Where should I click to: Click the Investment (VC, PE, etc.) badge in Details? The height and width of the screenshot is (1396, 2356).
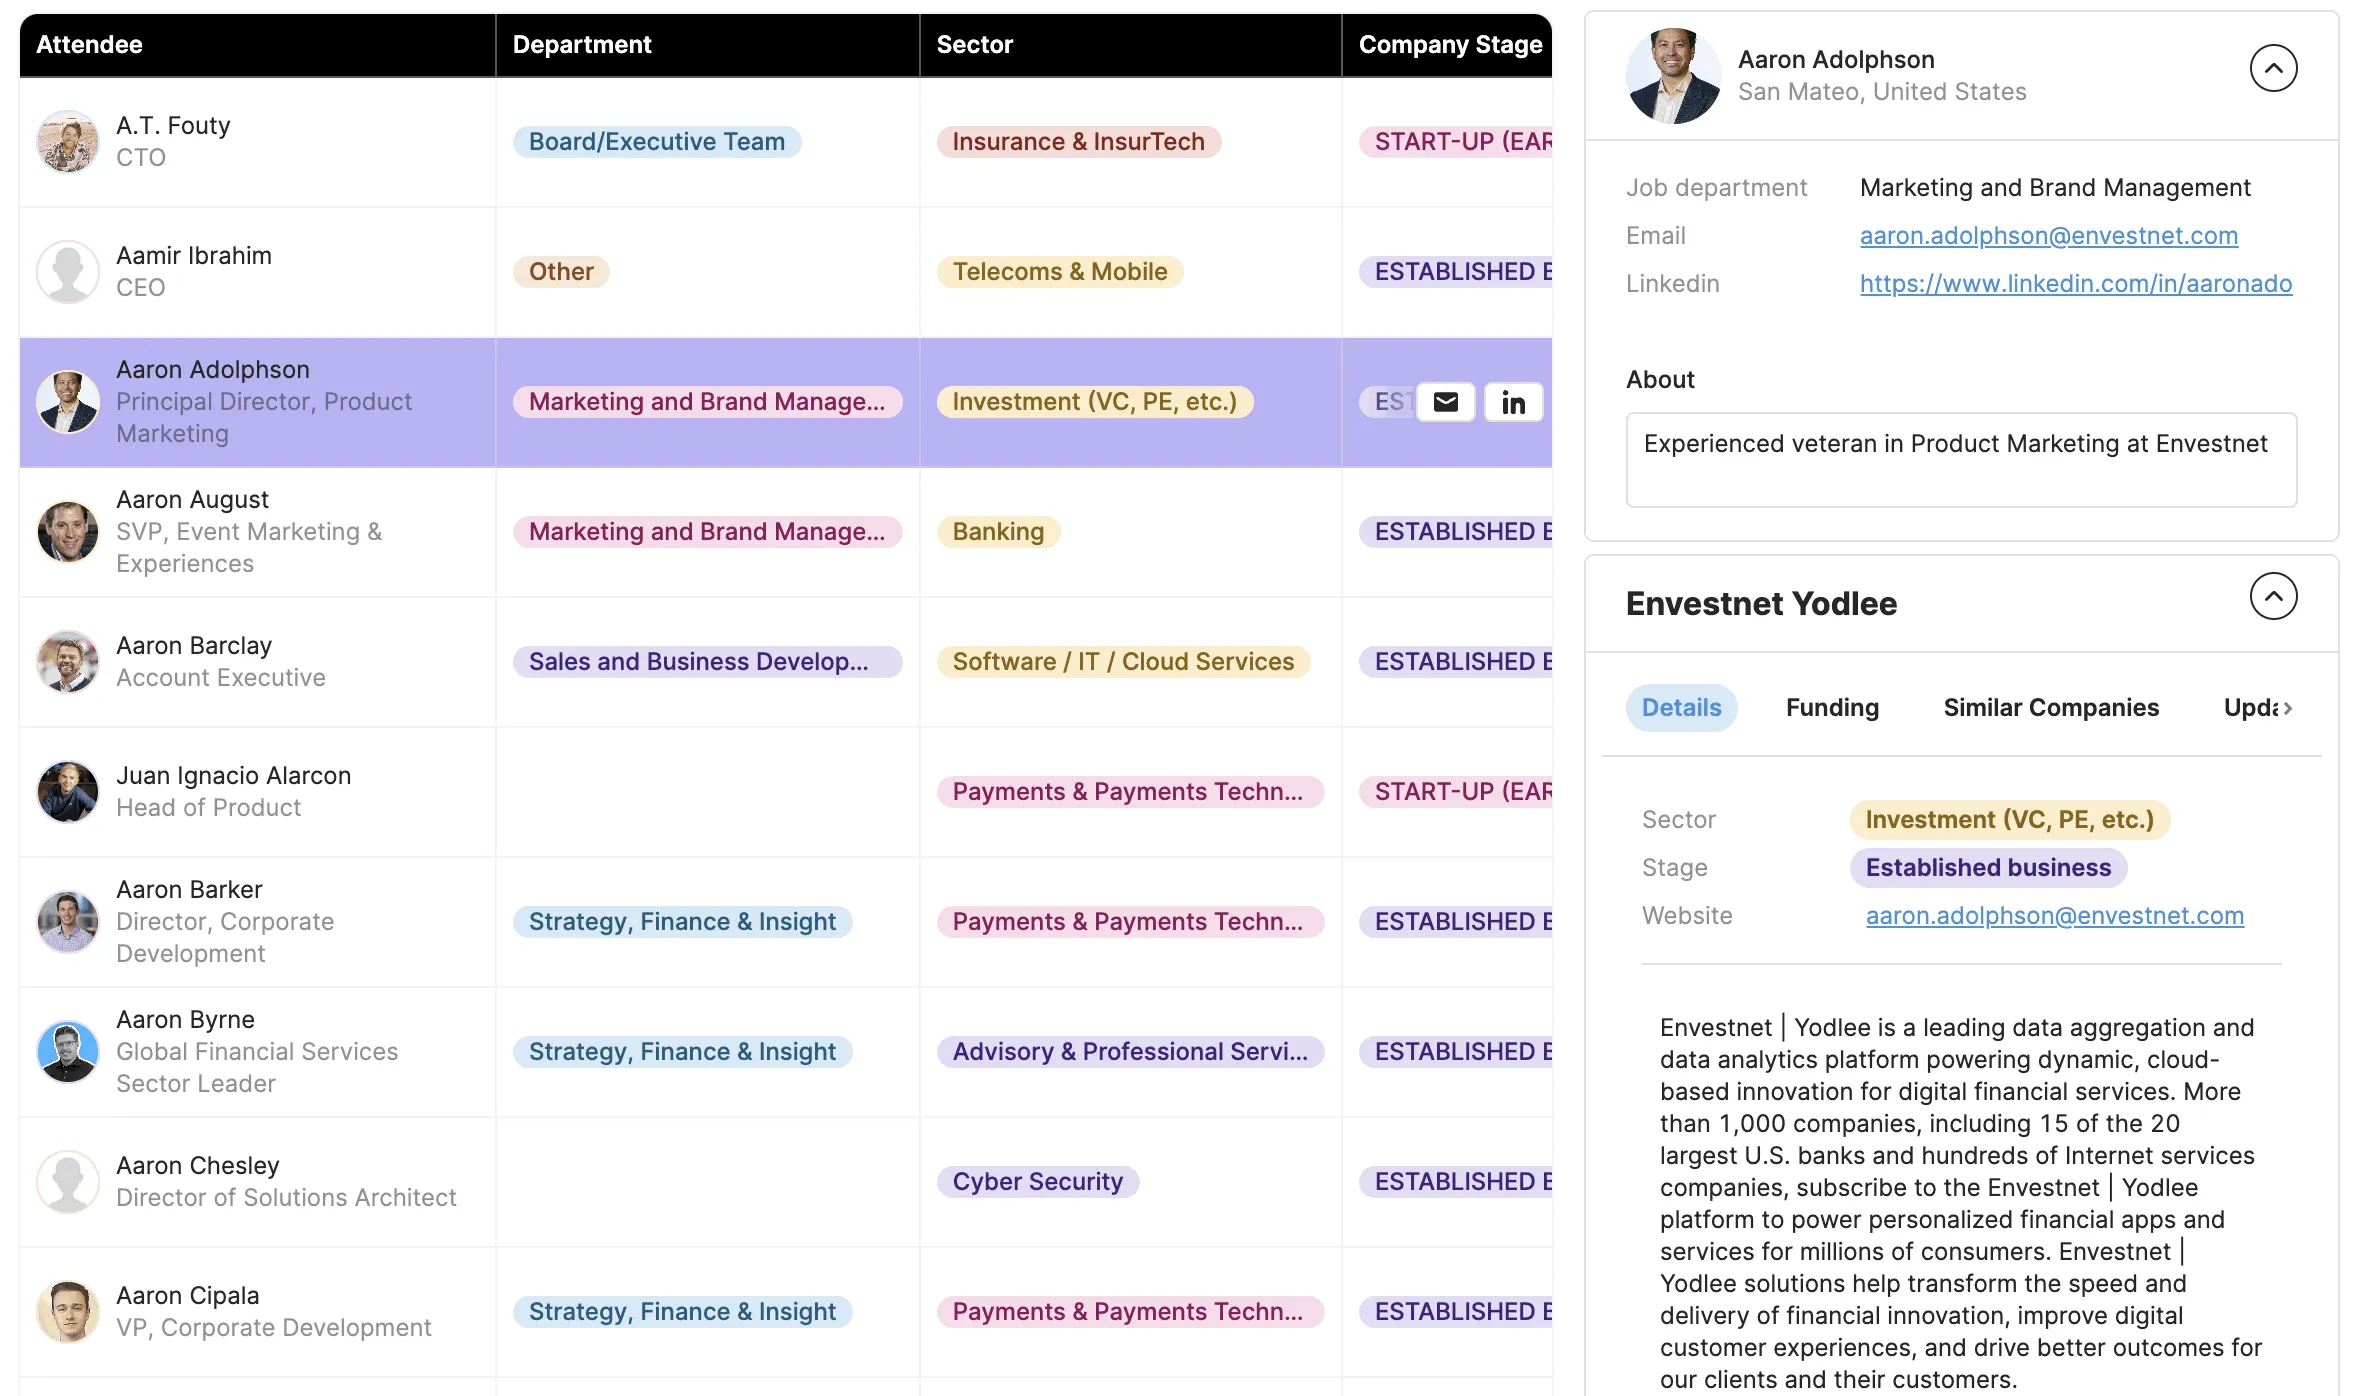click(x=2009, y=820)
